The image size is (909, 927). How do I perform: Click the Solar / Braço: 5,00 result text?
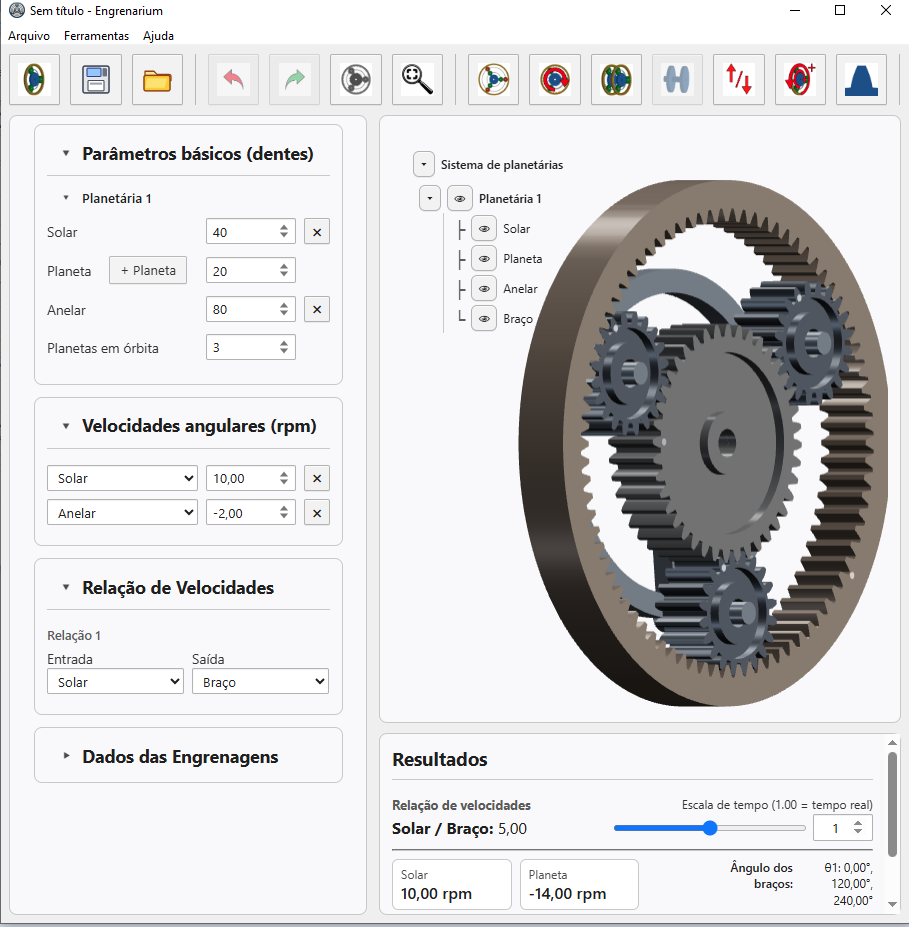click(x=459, y=829)
